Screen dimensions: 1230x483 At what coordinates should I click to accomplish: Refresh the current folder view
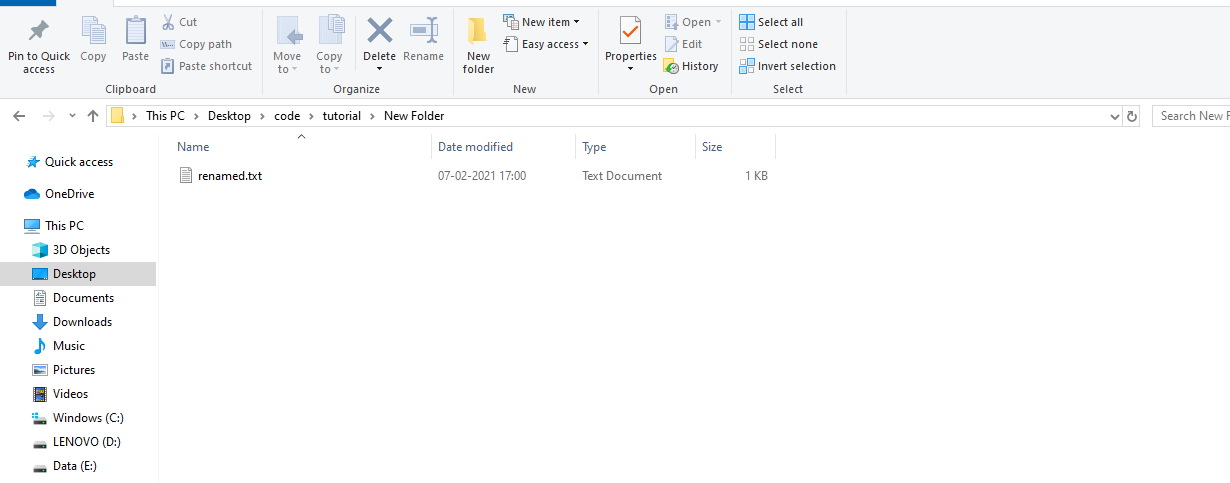click(1132, 116)
